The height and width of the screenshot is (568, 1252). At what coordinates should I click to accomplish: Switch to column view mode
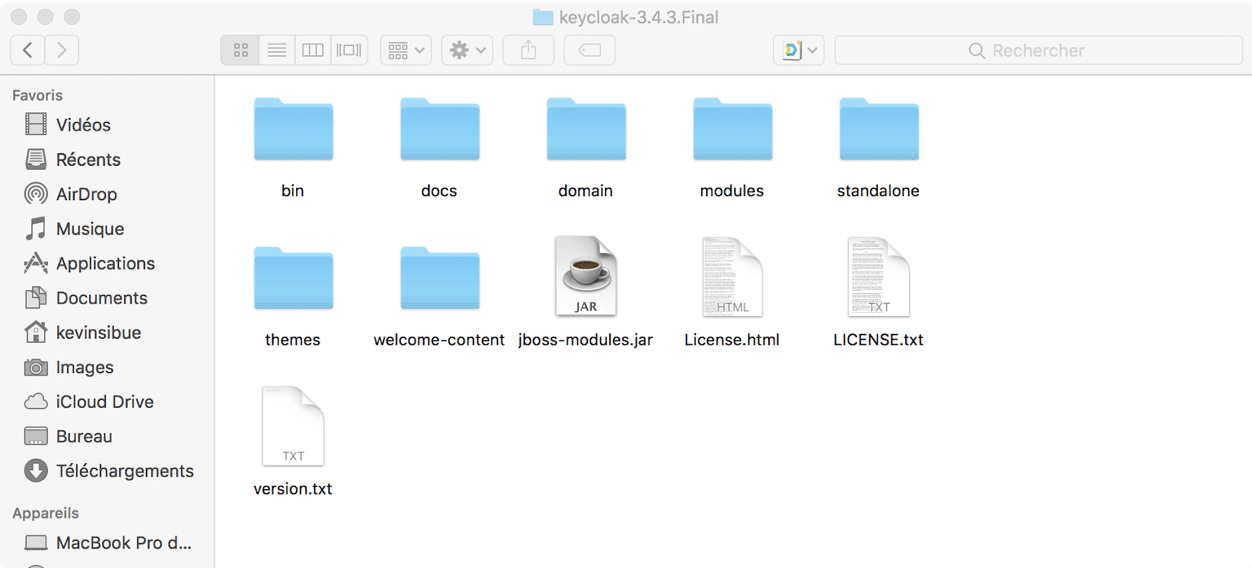click(313, 50)
